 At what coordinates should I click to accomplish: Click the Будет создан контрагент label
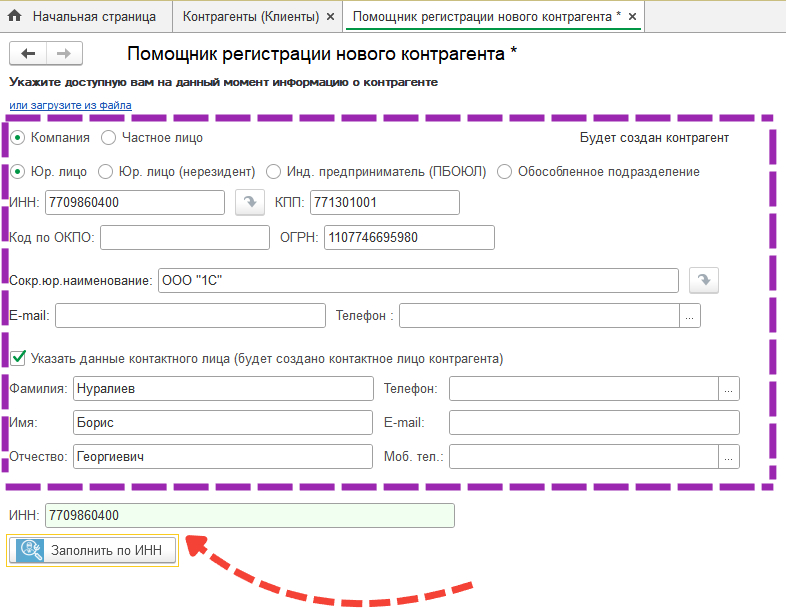(x=654, y=138)
